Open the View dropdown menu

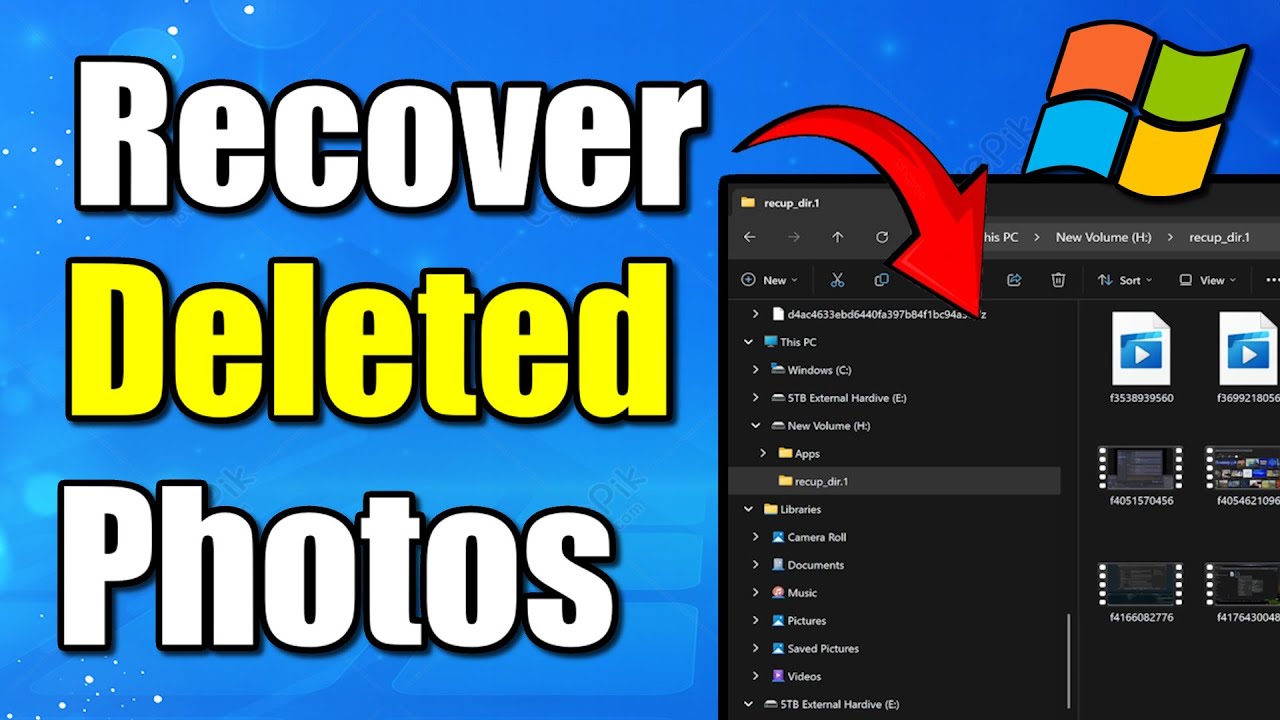[x=1208, y=280]
